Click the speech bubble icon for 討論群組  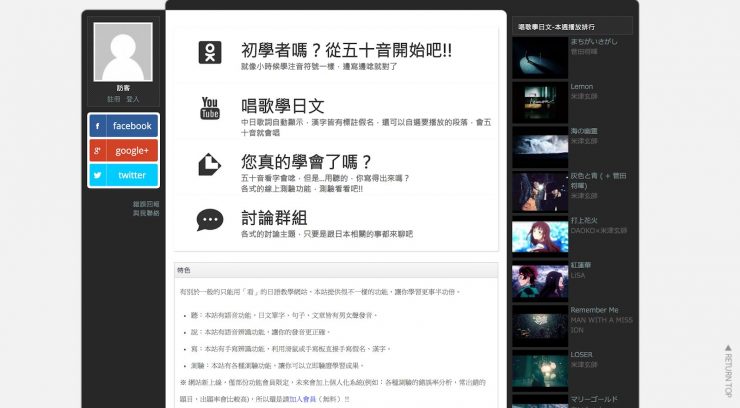click(210, 220)
